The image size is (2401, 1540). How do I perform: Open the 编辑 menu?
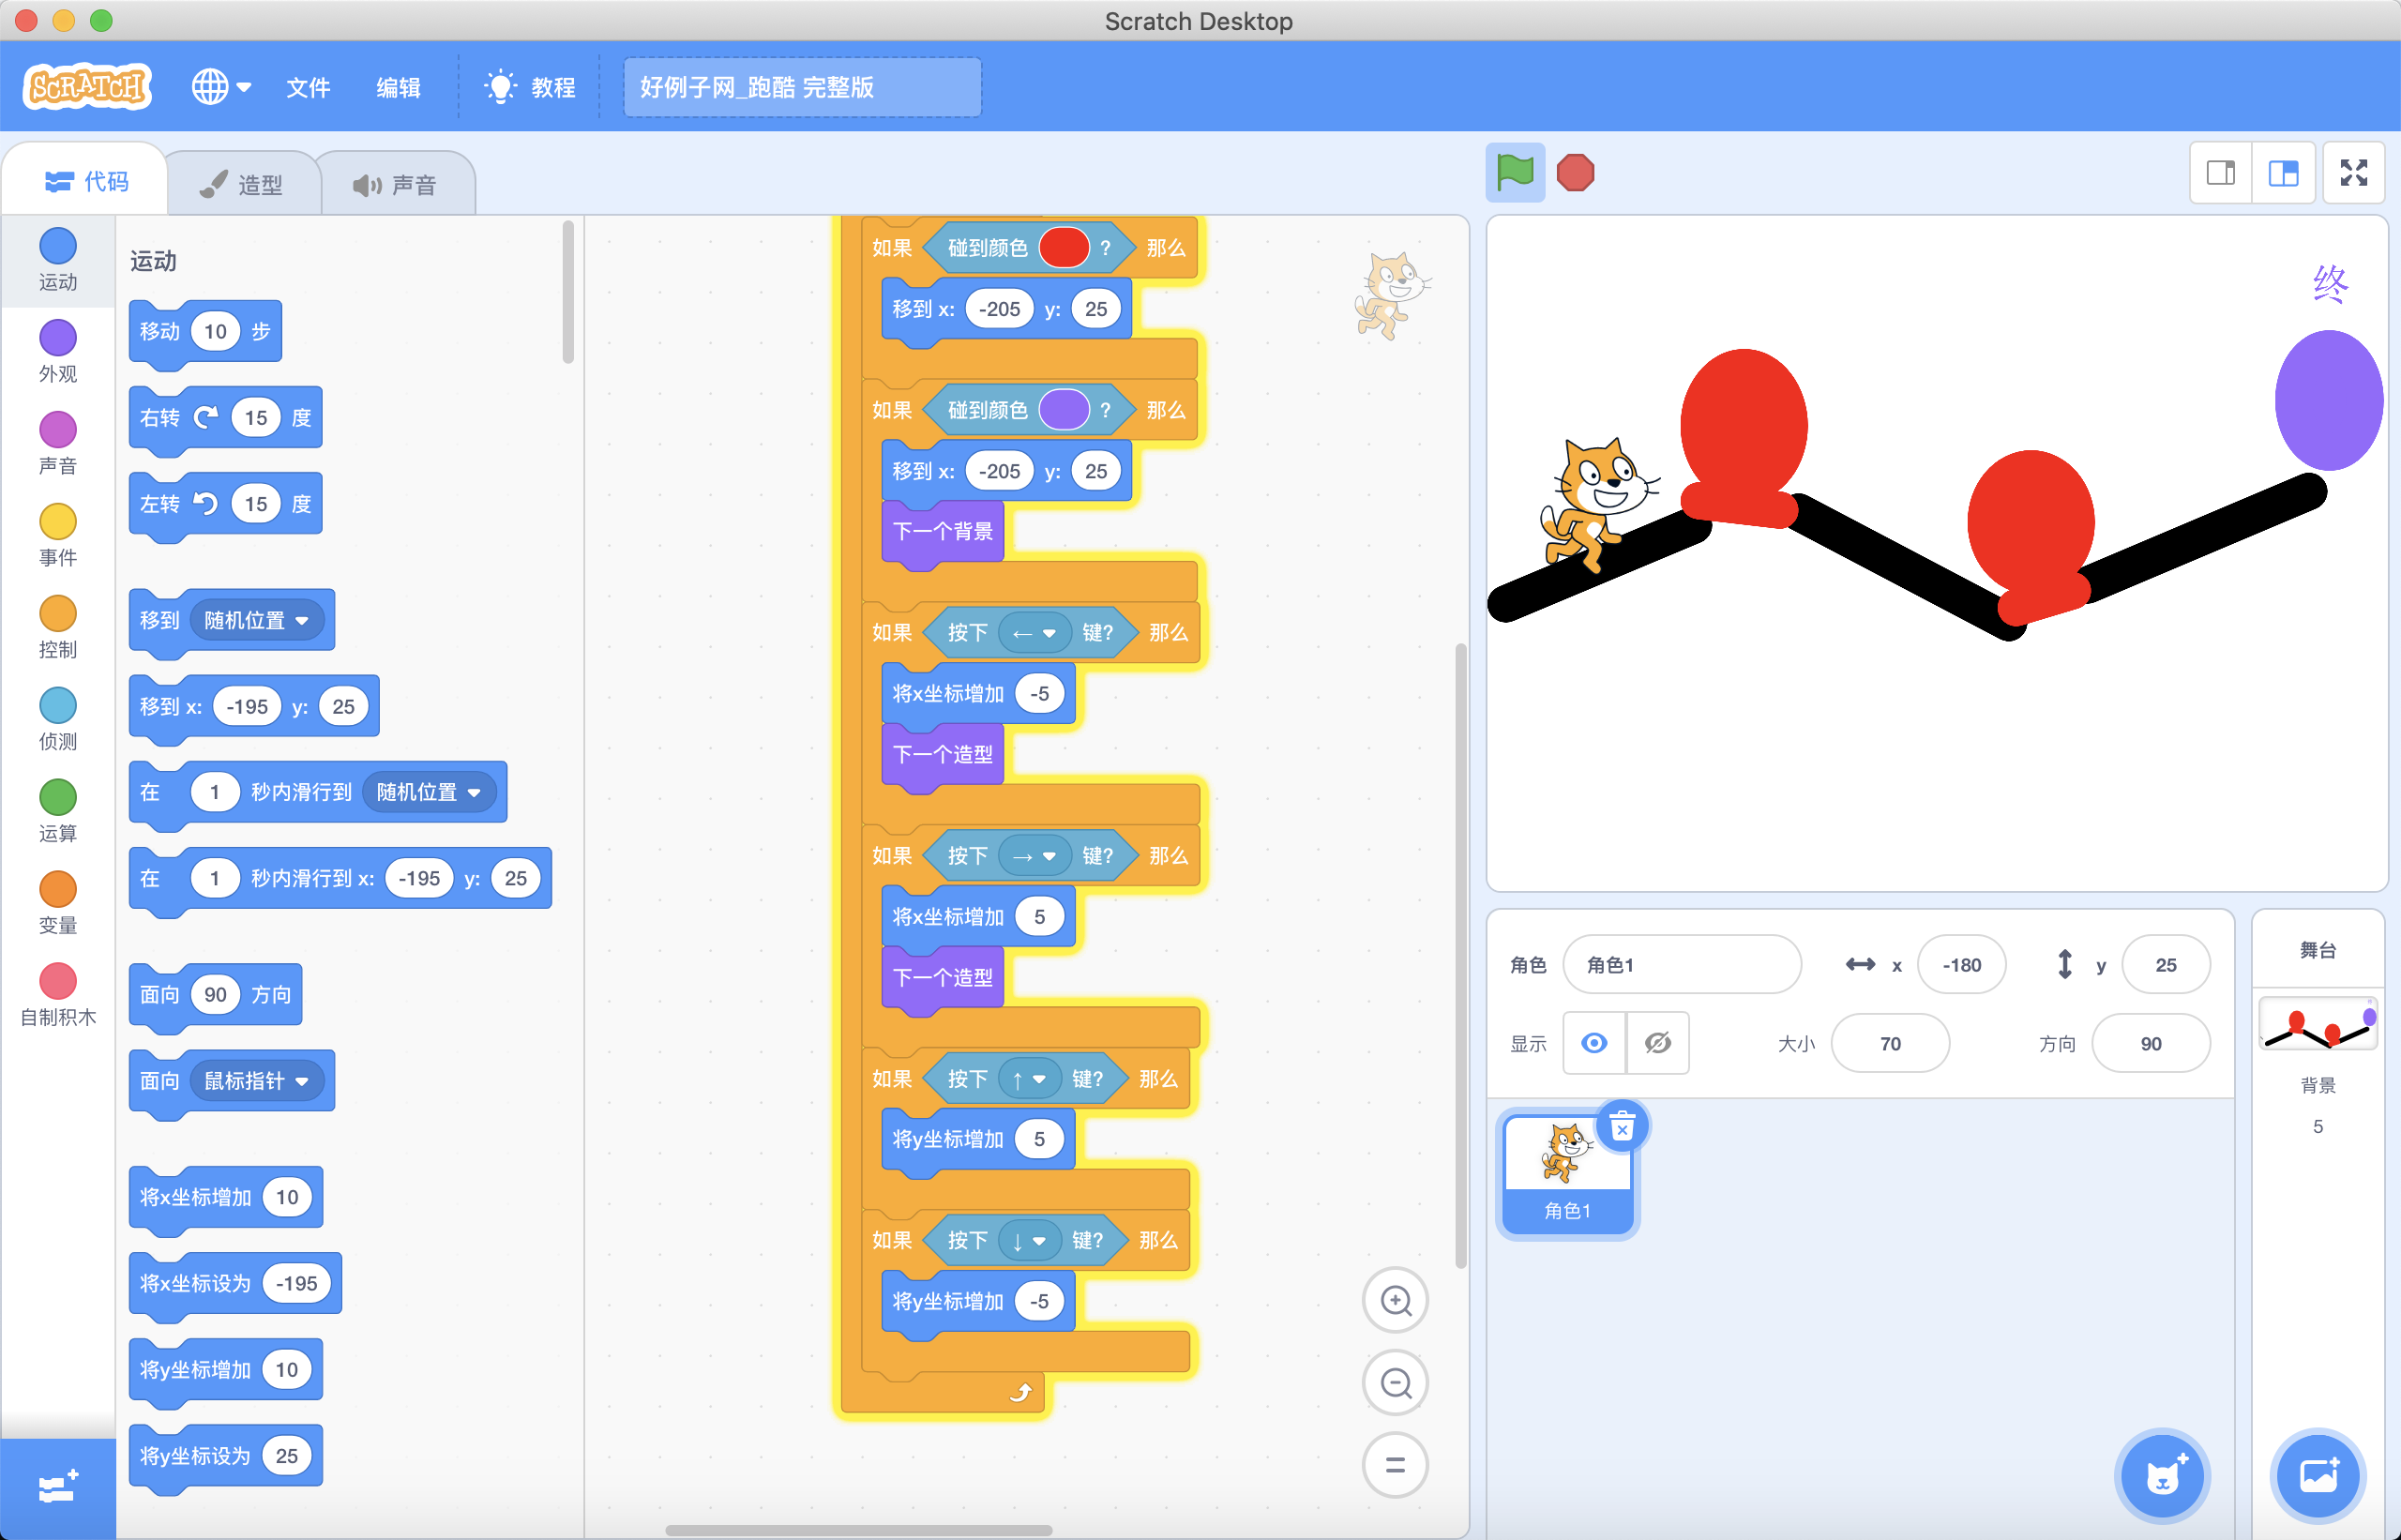point(398,87)
